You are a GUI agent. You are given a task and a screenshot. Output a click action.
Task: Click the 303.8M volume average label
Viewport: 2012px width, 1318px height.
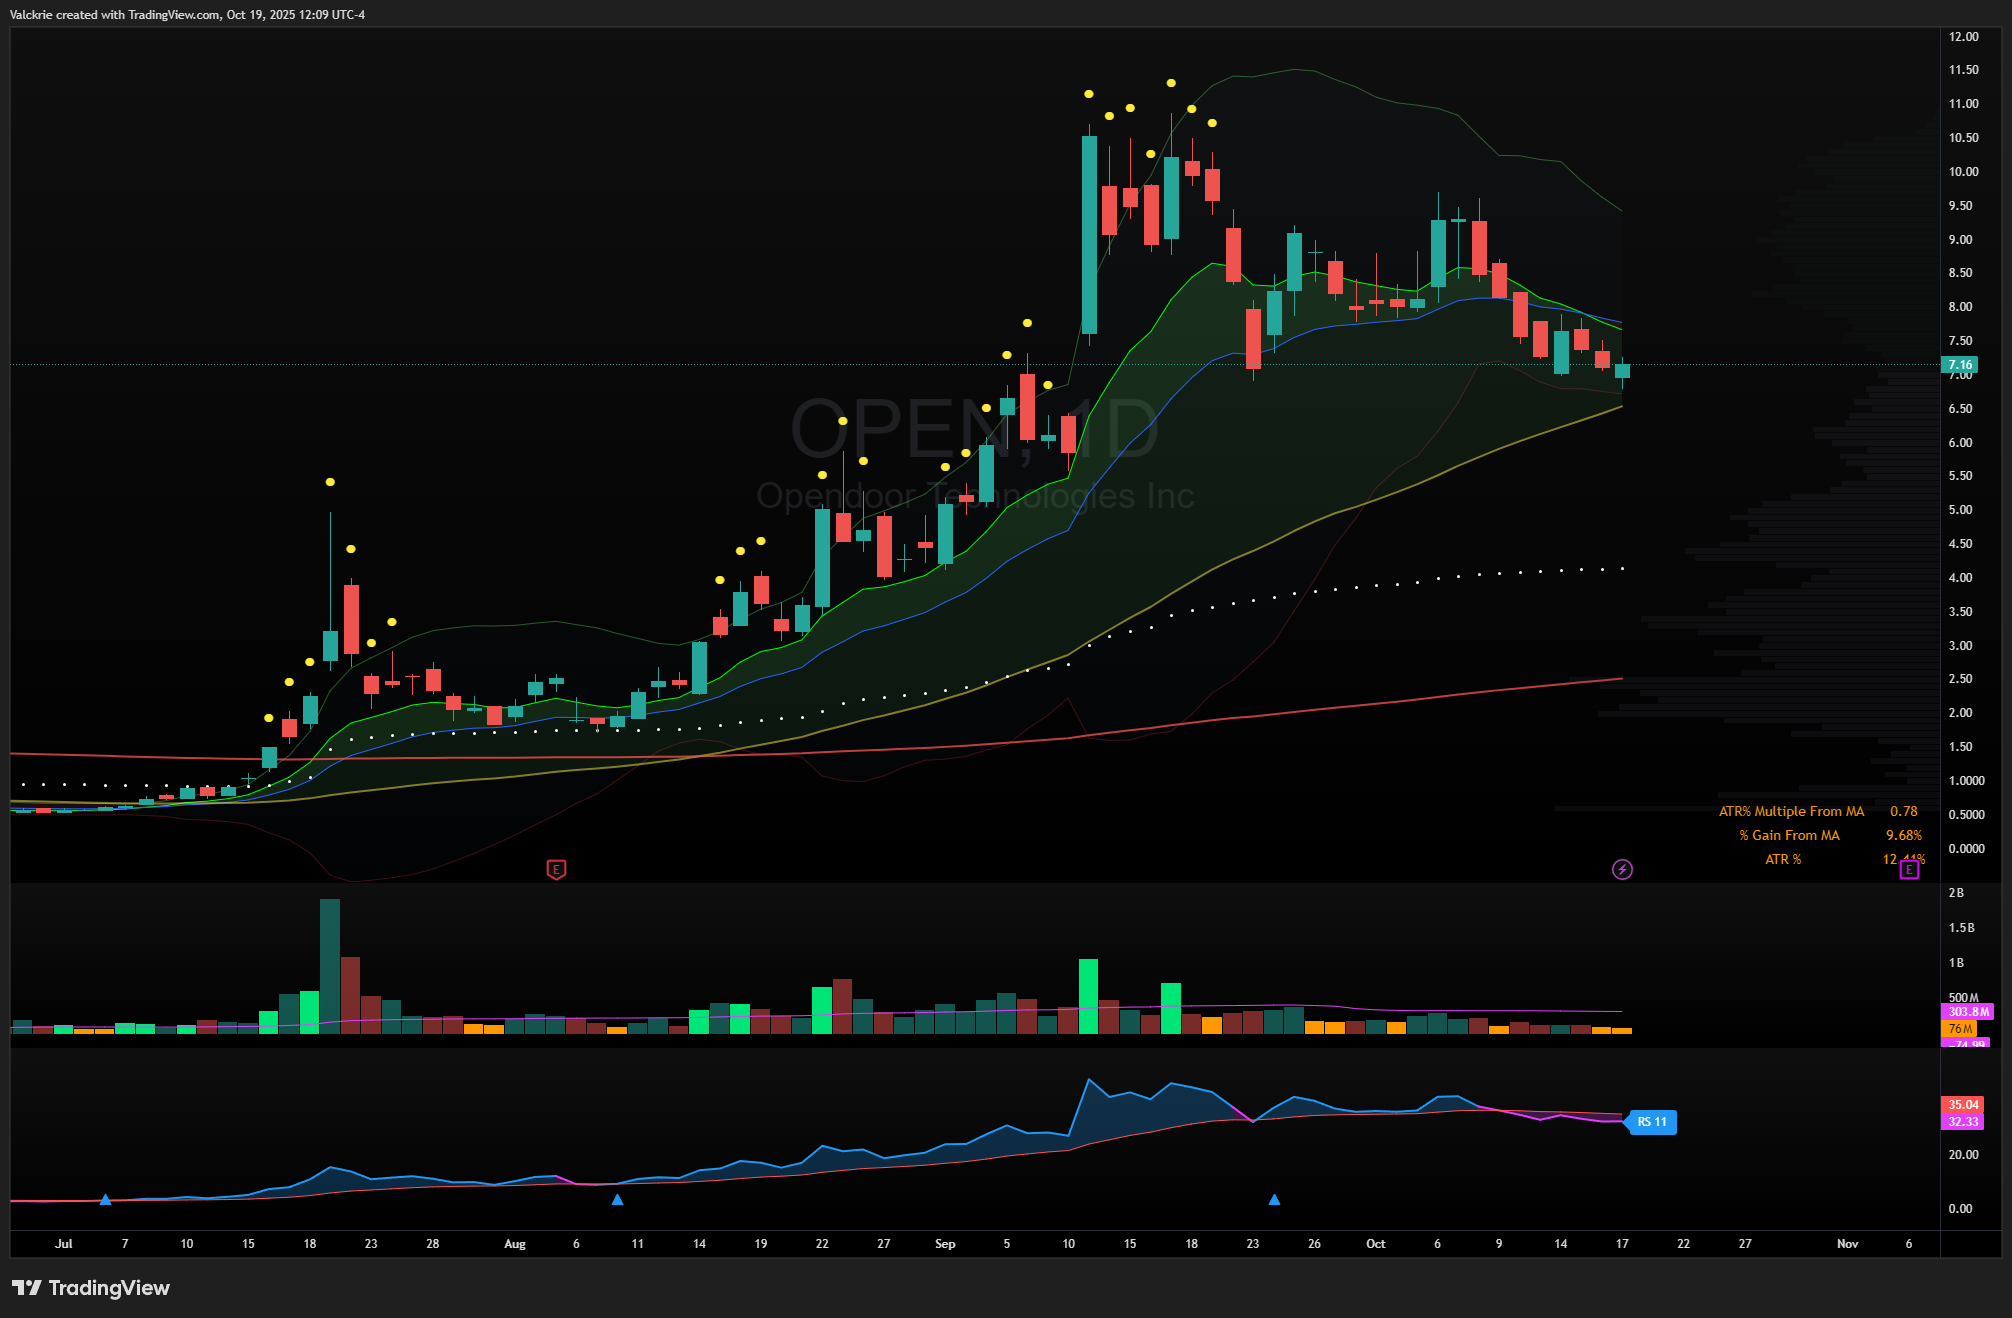coord(1967,1012)
